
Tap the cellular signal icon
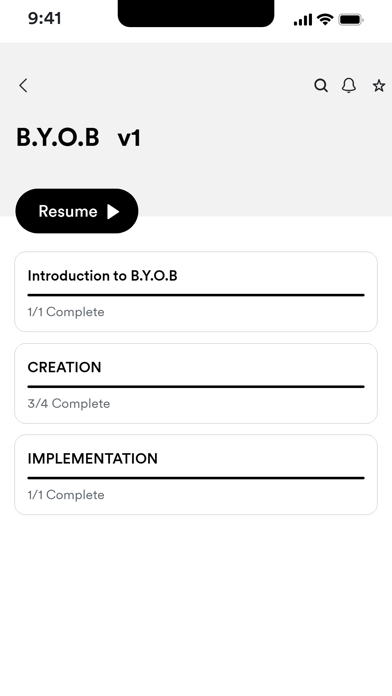303,20
